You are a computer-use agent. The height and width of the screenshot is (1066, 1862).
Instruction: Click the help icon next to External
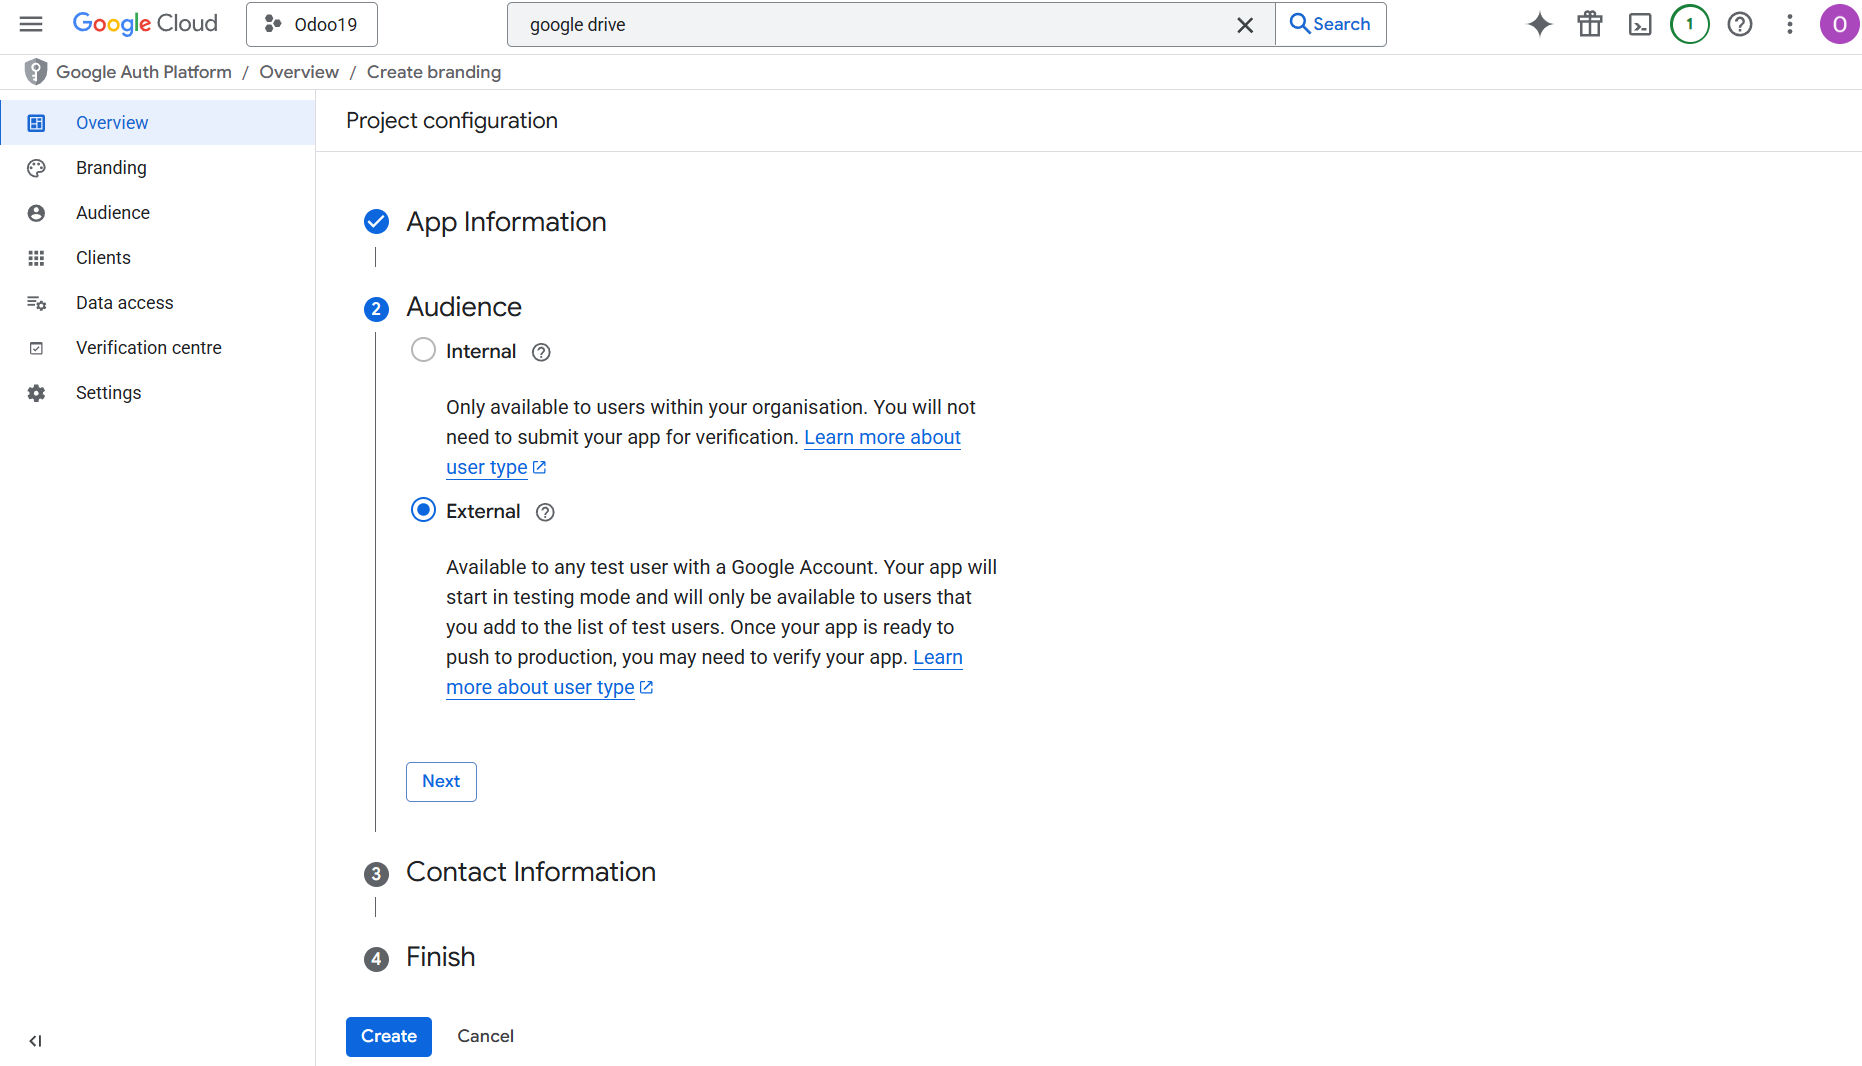click(x=545, y=512)
